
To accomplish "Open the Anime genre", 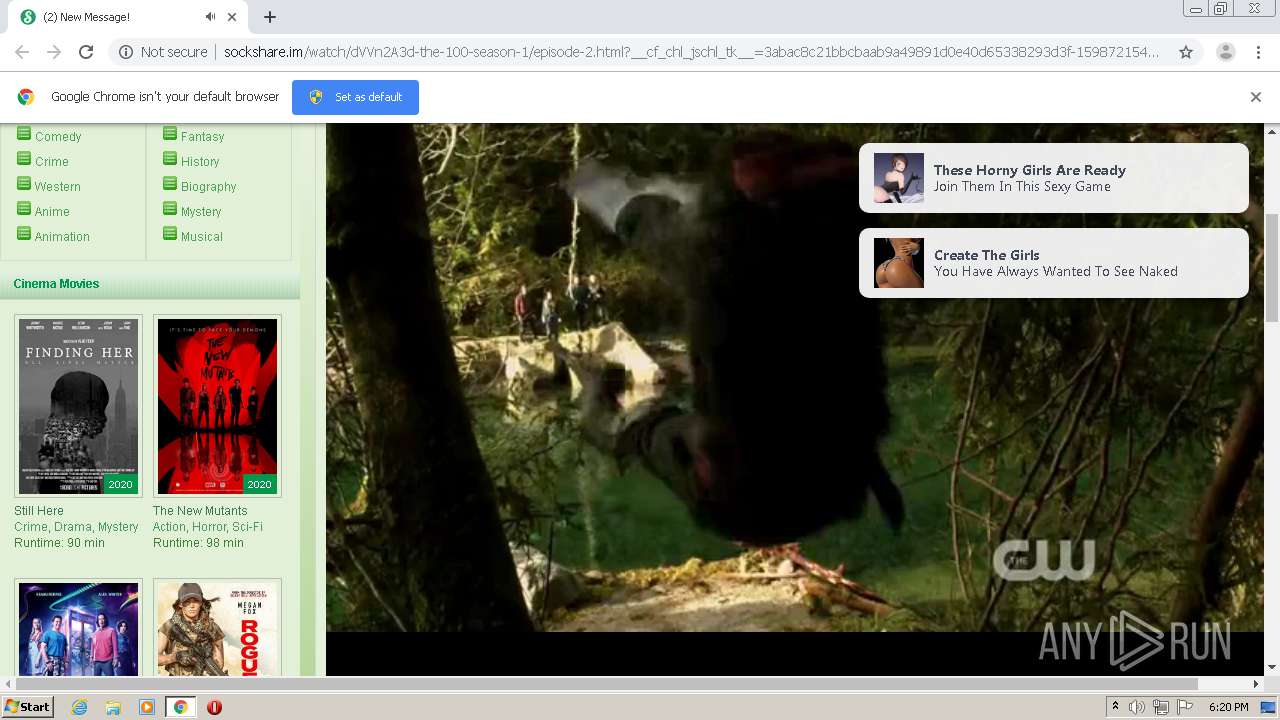I will point(52,211).
